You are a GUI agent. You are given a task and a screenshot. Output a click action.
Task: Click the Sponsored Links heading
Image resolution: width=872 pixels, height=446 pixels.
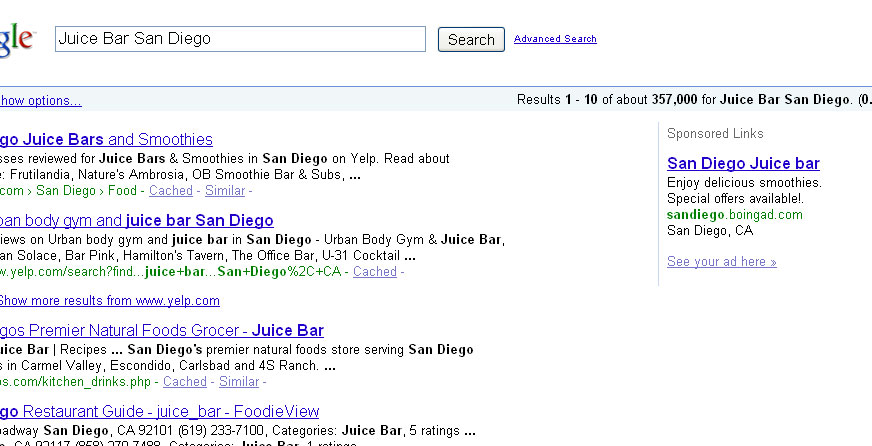click(x=715, y=133)
